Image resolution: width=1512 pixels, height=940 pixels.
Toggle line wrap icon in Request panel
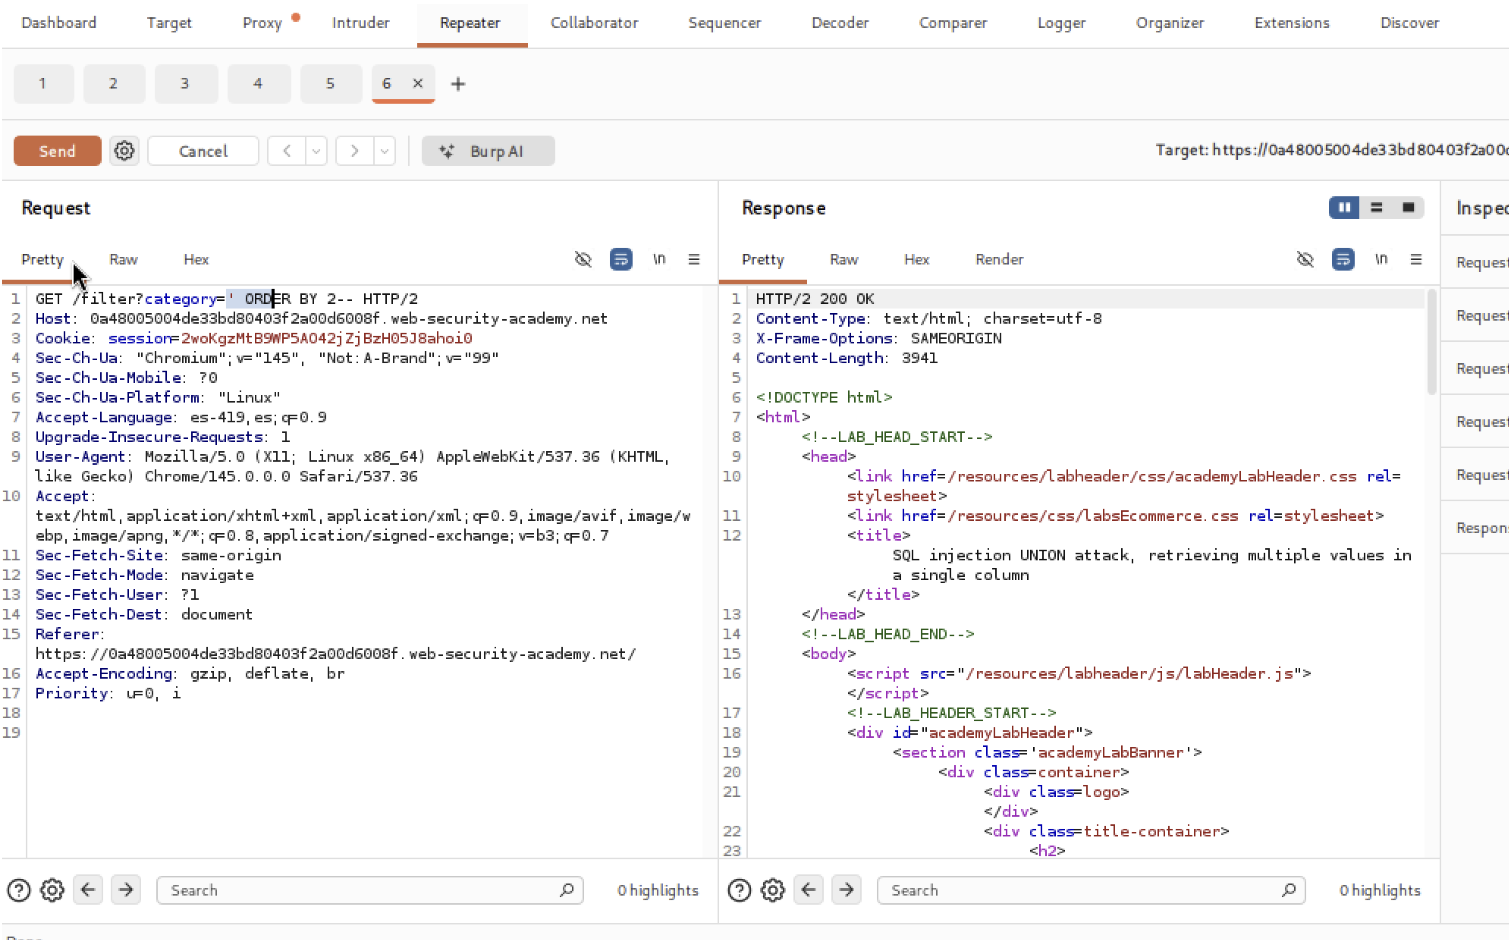[x=621, y=260]
